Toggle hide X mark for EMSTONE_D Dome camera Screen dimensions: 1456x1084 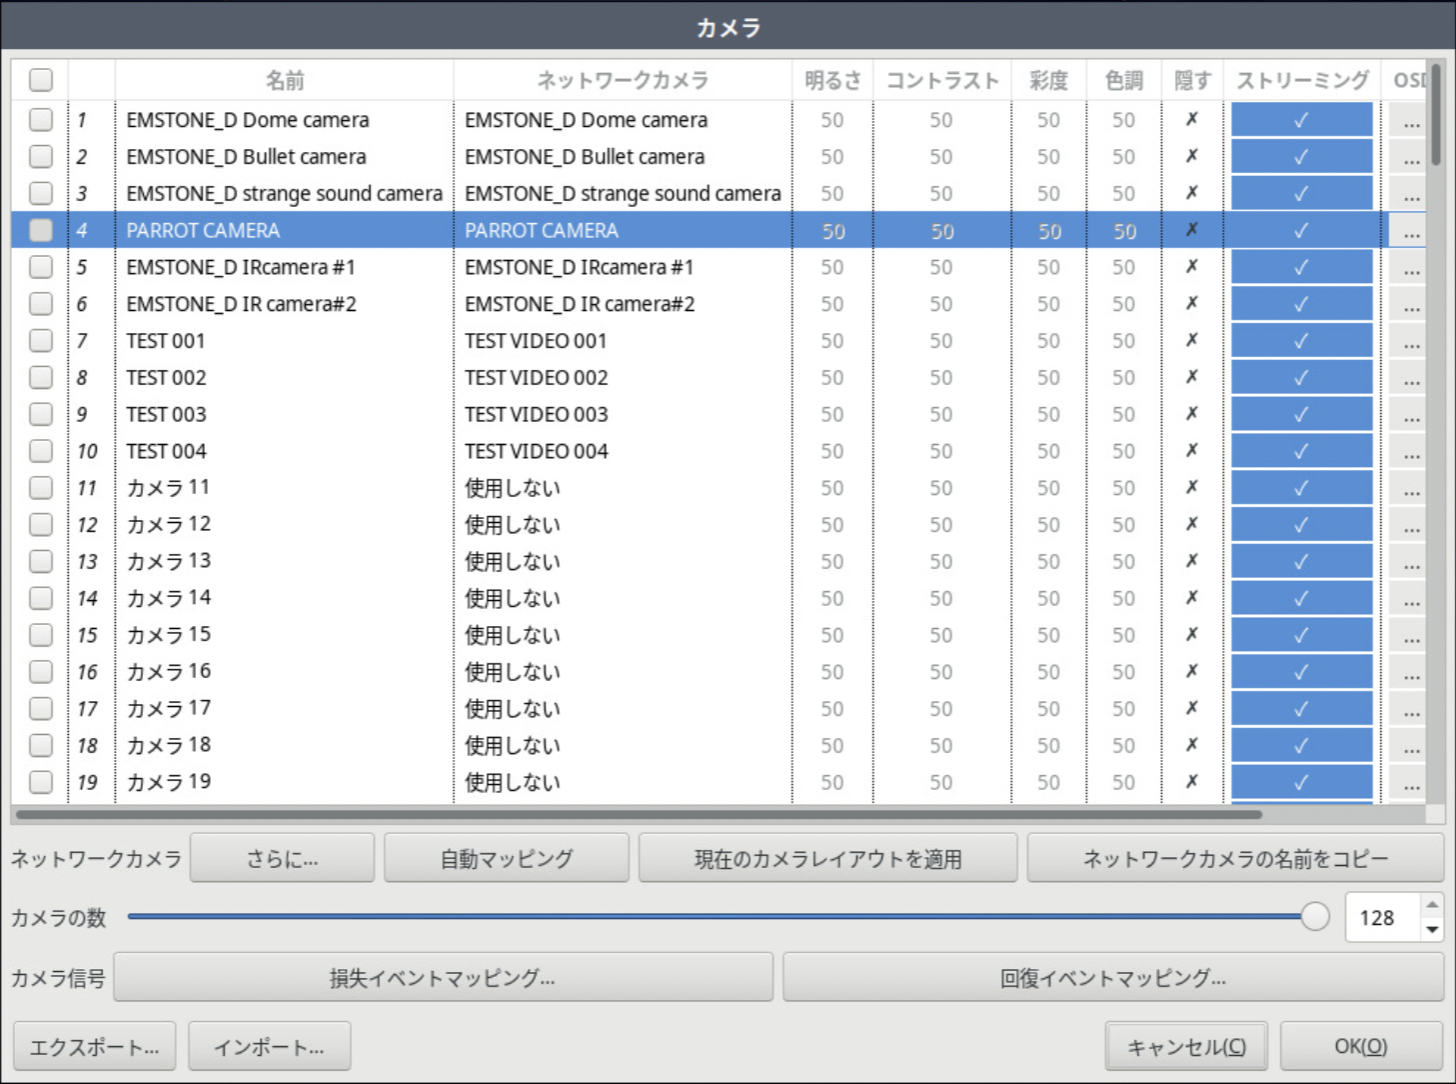pos(1191,120)
